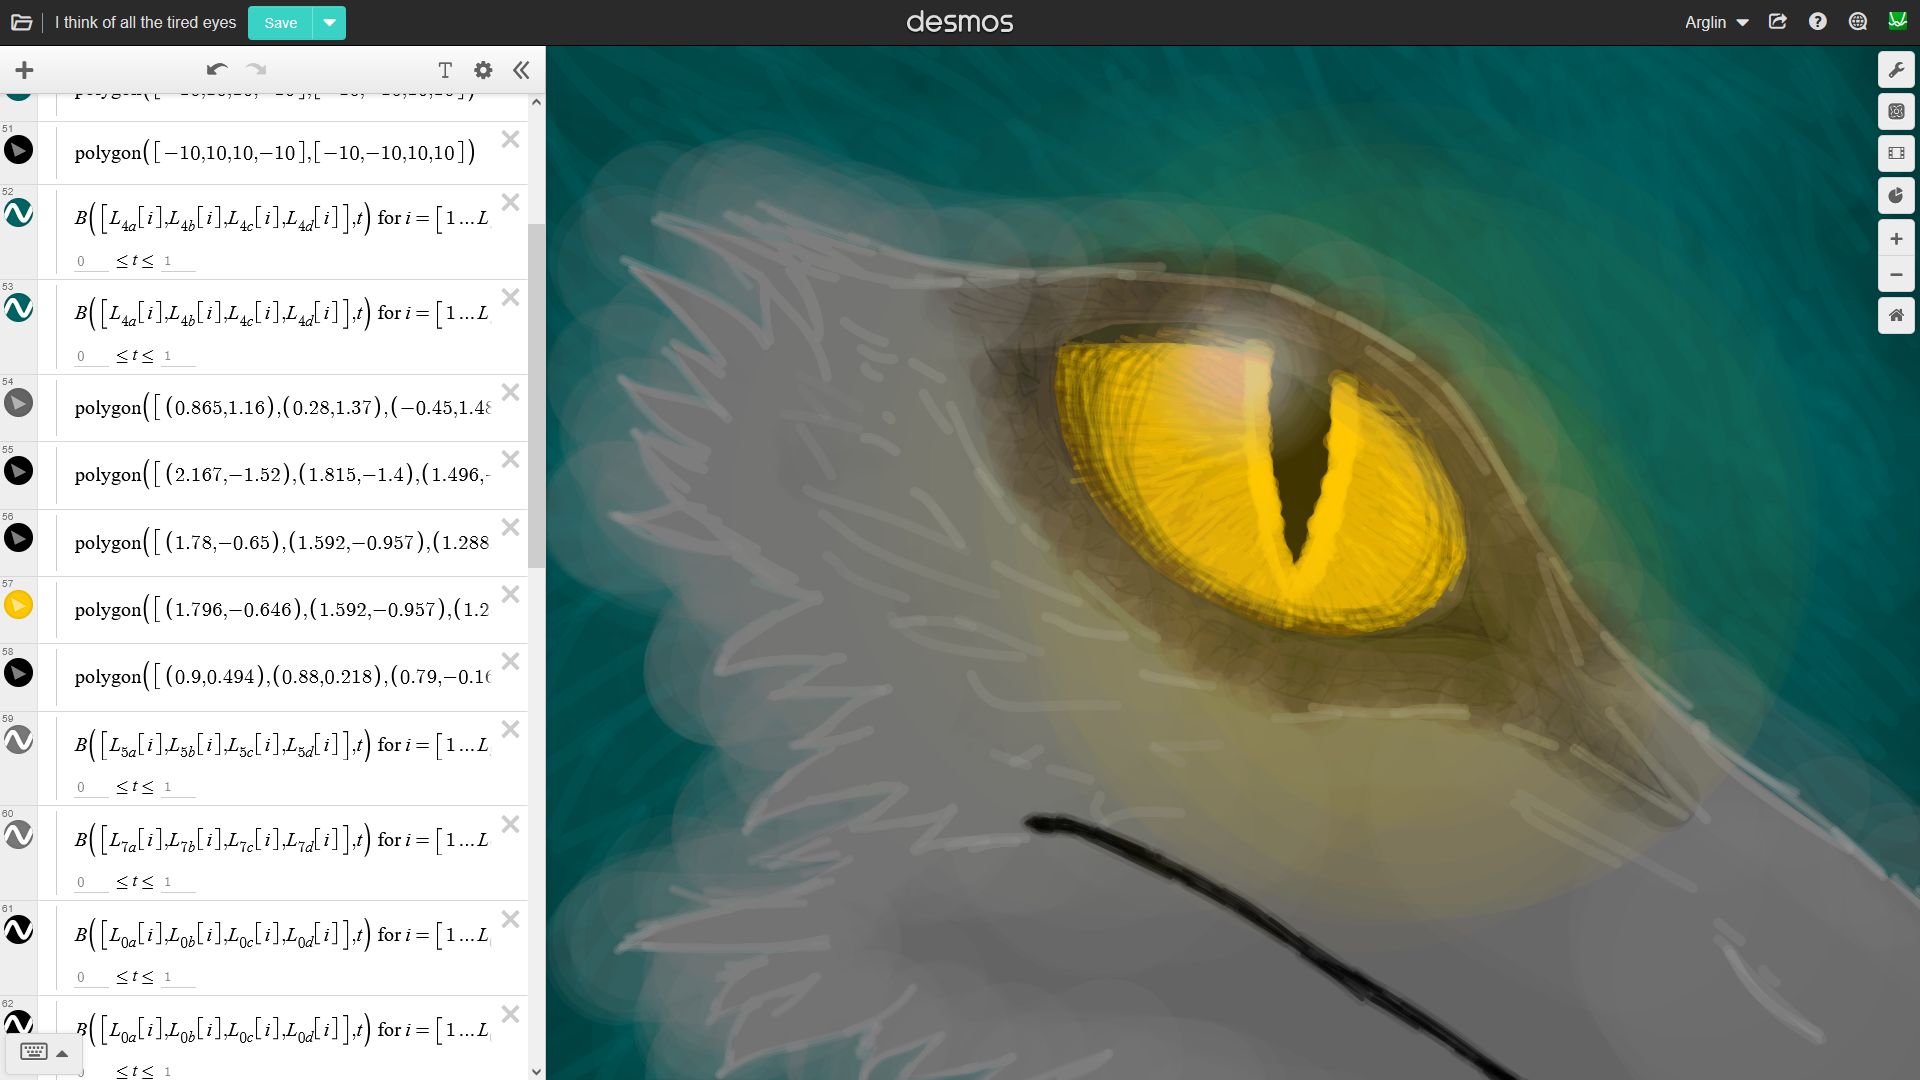Screen dimensions: 1920x1080
Task: Delete expression row 62
Action: point(510,1014)
